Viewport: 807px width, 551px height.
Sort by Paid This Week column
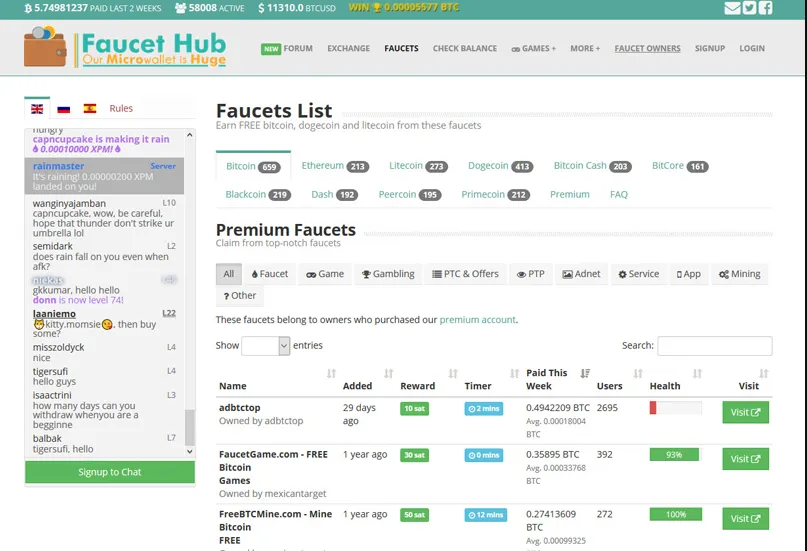[585, 374]
